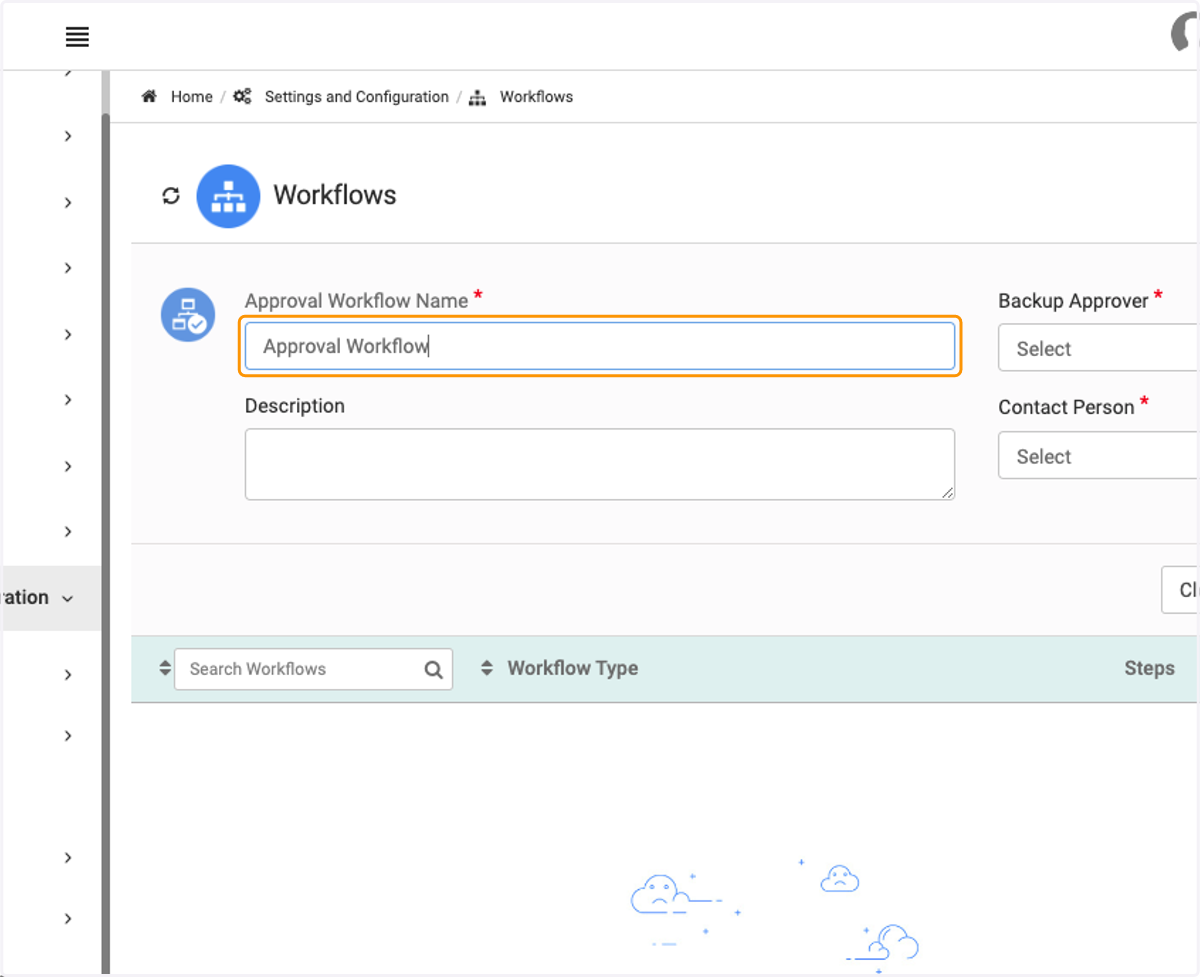The image size is (1200, 977).
Task: Click the Approval Workflow Name label
Action: pos(357,300)
